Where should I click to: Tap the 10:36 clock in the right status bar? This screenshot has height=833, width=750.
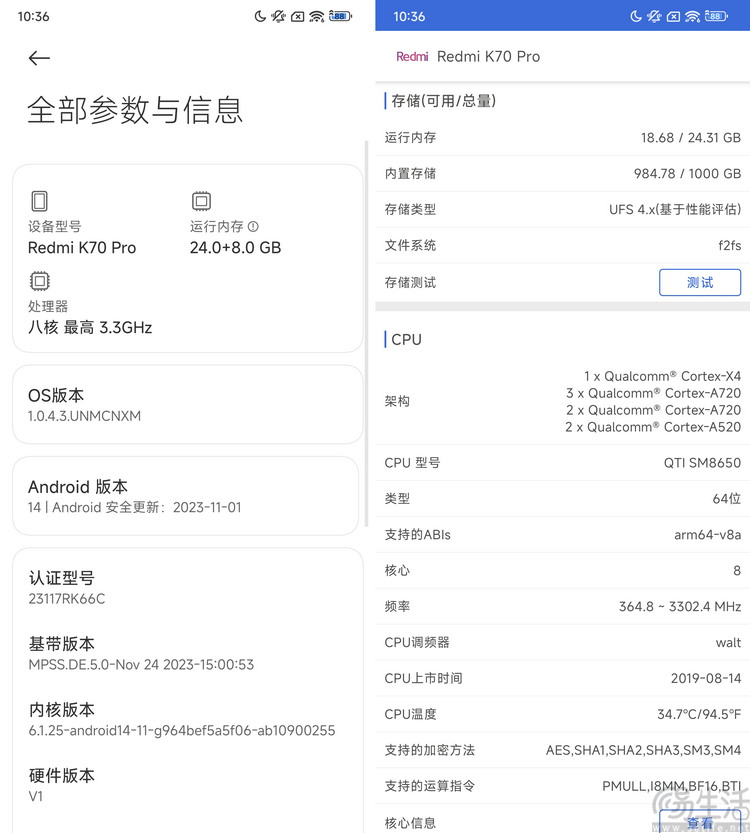tap(409, 16)
